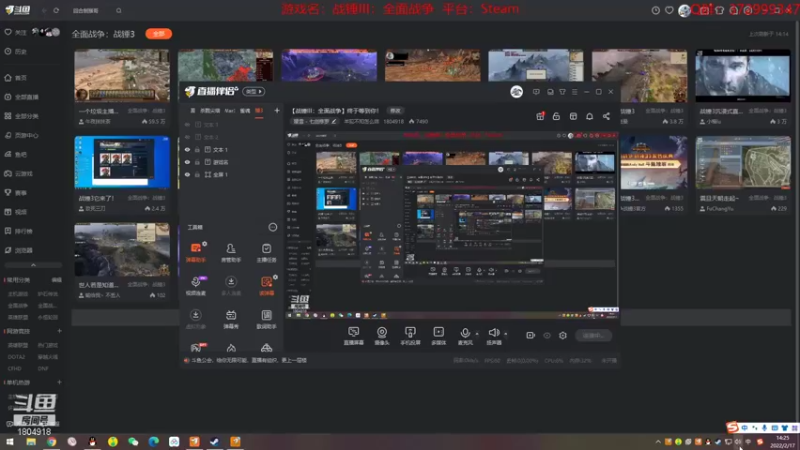Collapse the Douyu sidebar menu chevron

33,265
